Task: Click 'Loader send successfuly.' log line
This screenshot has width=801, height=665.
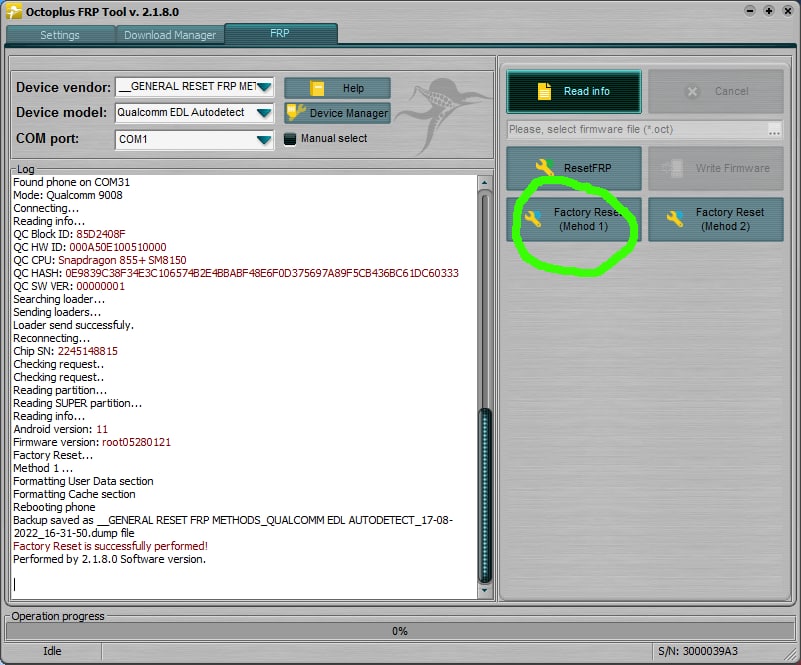Action: [x=74, y=325]
